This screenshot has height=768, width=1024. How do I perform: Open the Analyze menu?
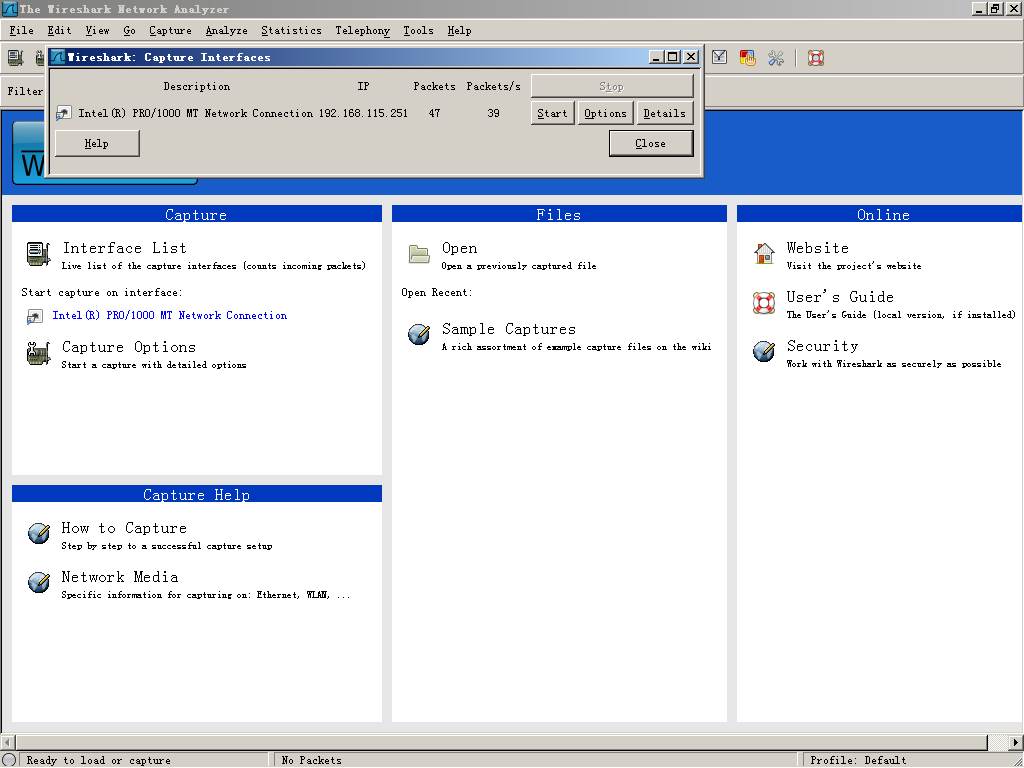227,31
